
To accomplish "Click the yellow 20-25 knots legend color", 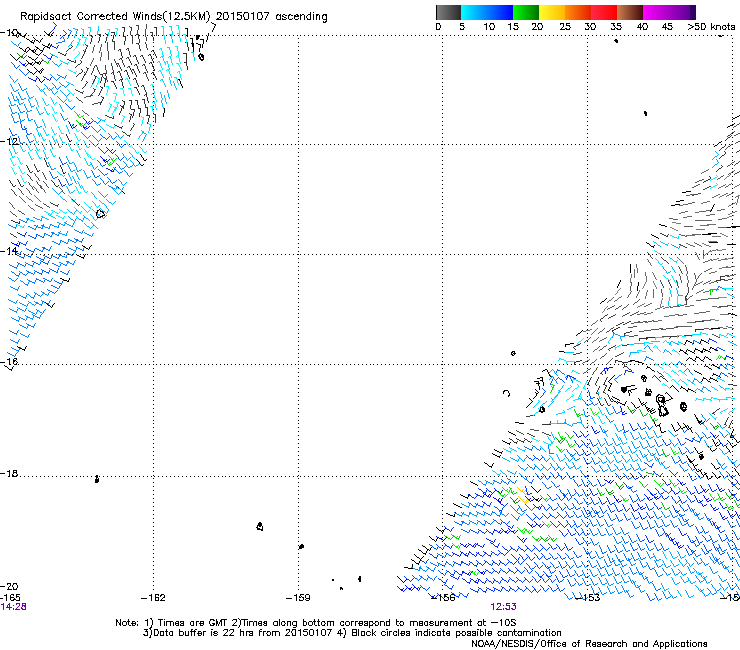I will [552, 12].
